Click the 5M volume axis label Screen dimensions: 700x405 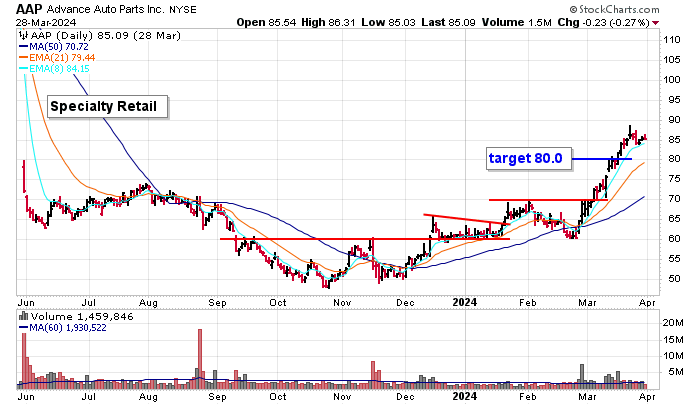(675, 372)
